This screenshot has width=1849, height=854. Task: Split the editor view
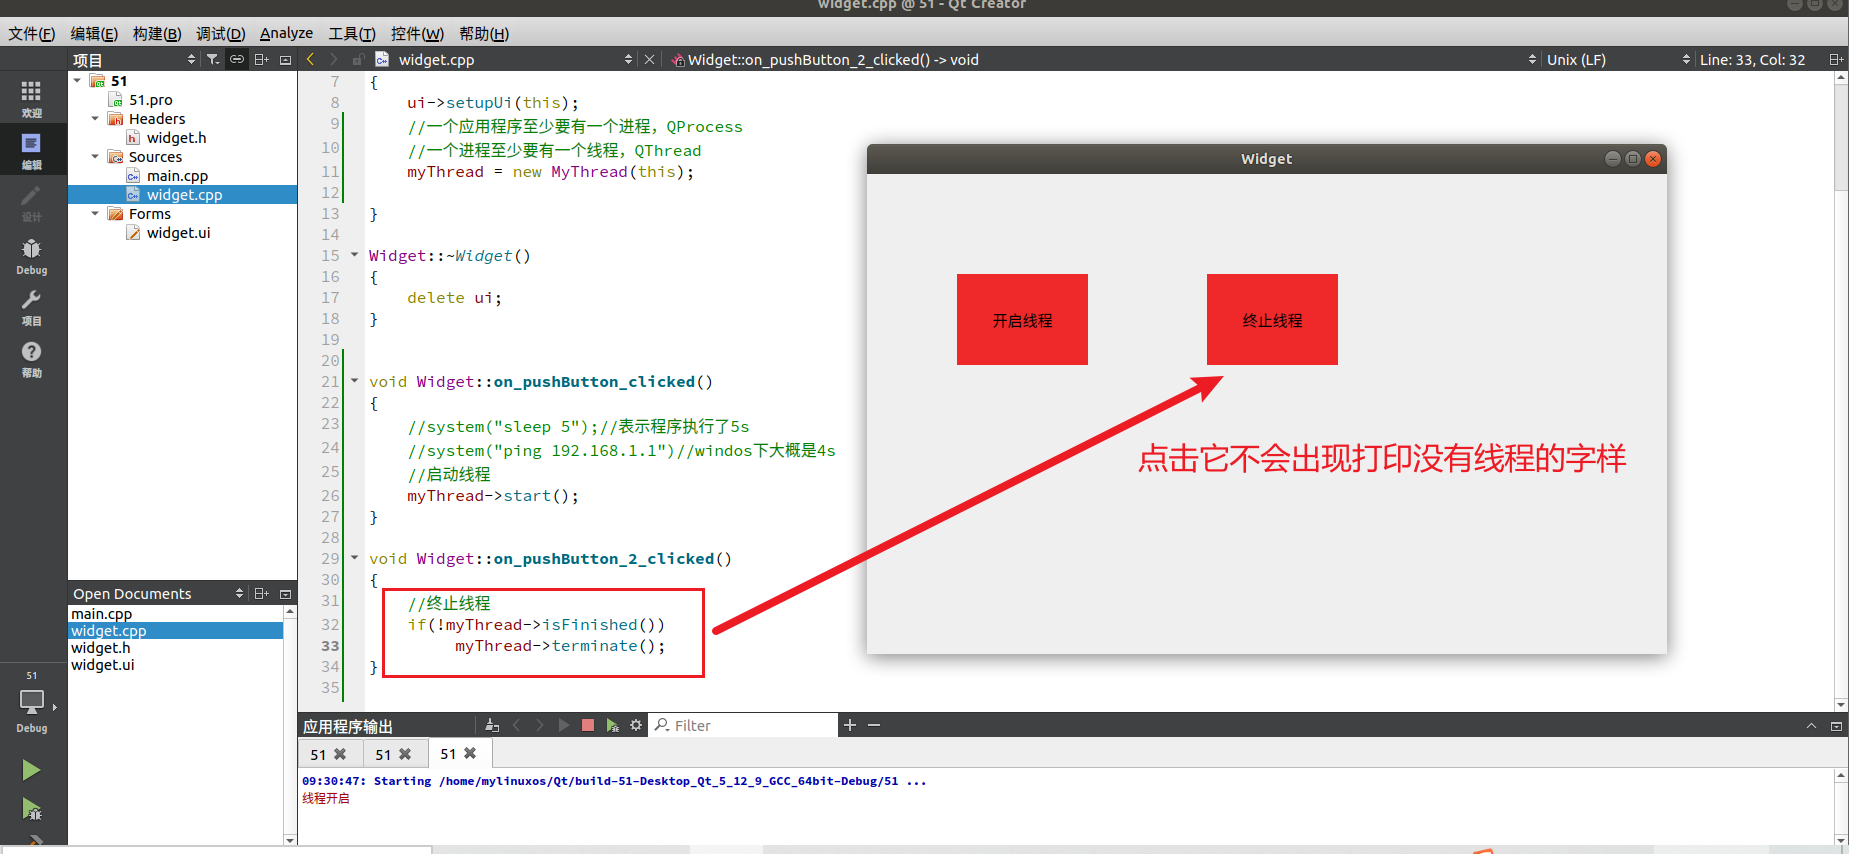1836,60
